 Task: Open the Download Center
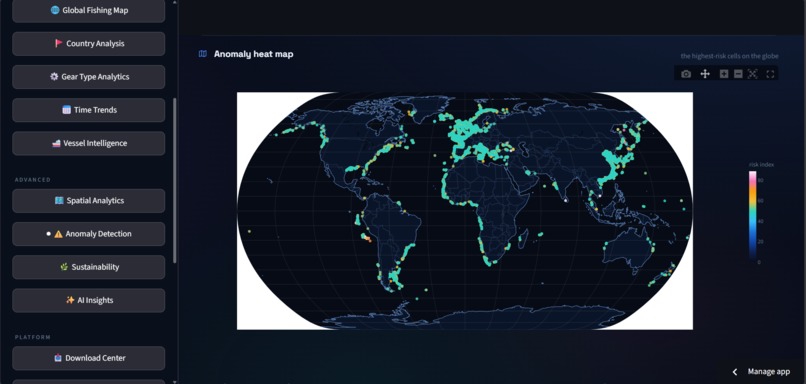point(88,358)
